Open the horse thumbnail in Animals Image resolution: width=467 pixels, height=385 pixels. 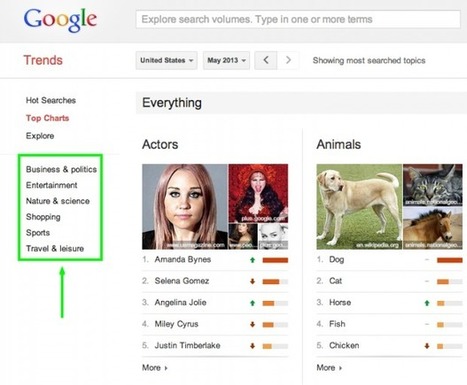[x=433, y=228]
